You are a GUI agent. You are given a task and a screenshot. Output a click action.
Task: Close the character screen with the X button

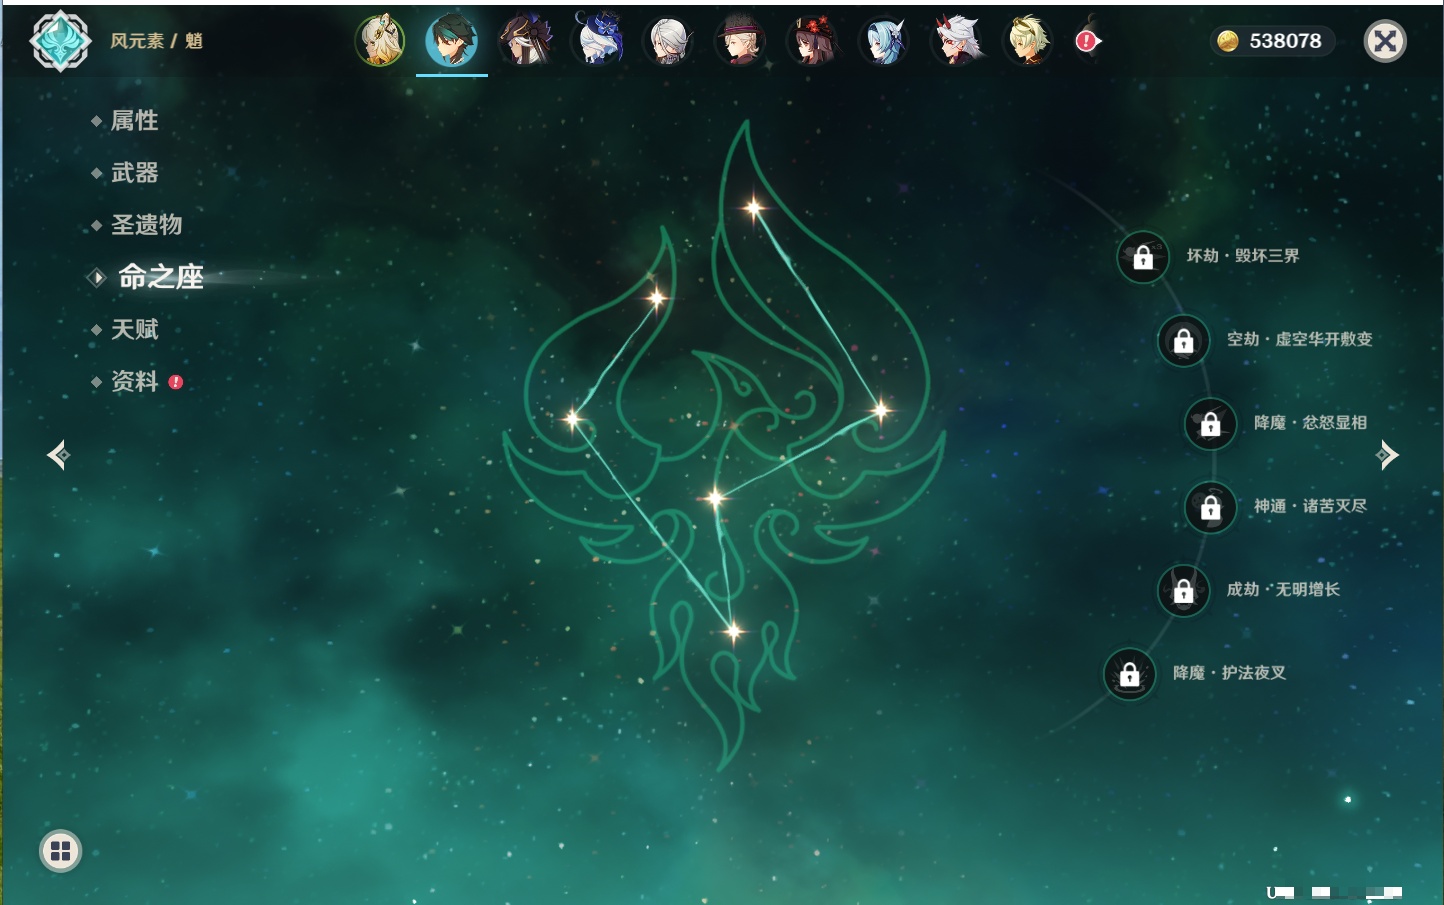point(1385,41)
